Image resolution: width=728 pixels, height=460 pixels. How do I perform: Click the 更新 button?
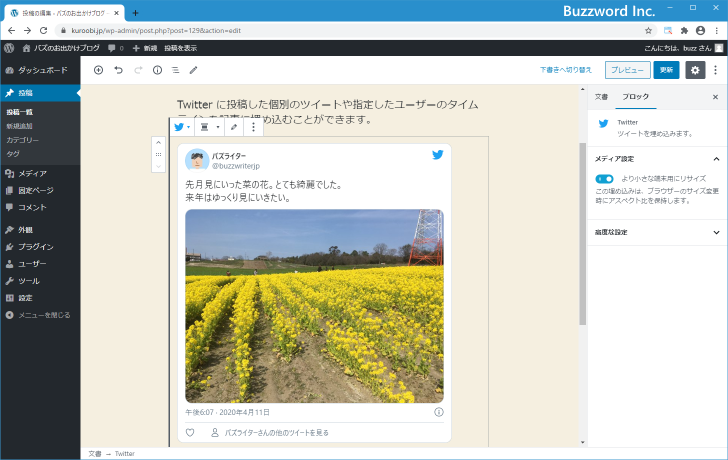666,70
